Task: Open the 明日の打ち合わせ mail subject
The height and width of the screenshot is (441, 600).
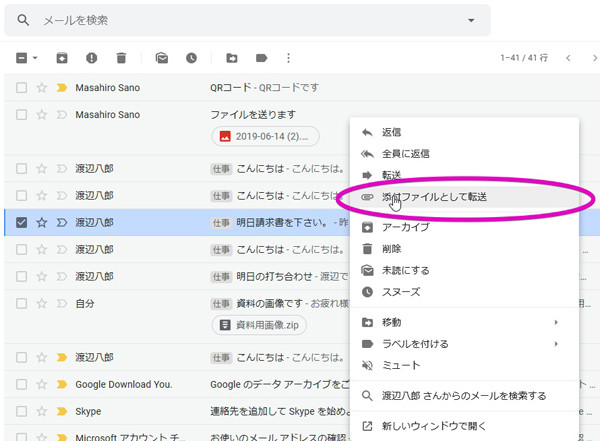Action: (274, 276)
